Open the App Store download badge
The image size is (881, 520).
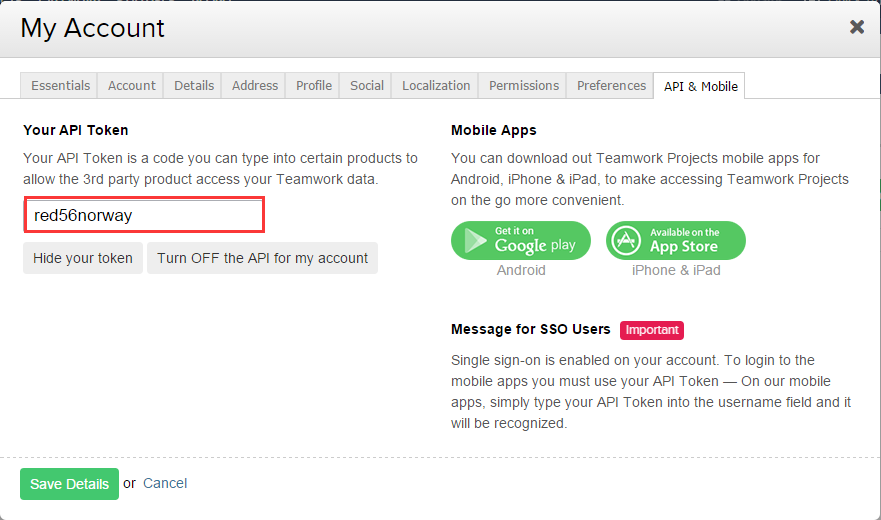click(x=676, y=241)
